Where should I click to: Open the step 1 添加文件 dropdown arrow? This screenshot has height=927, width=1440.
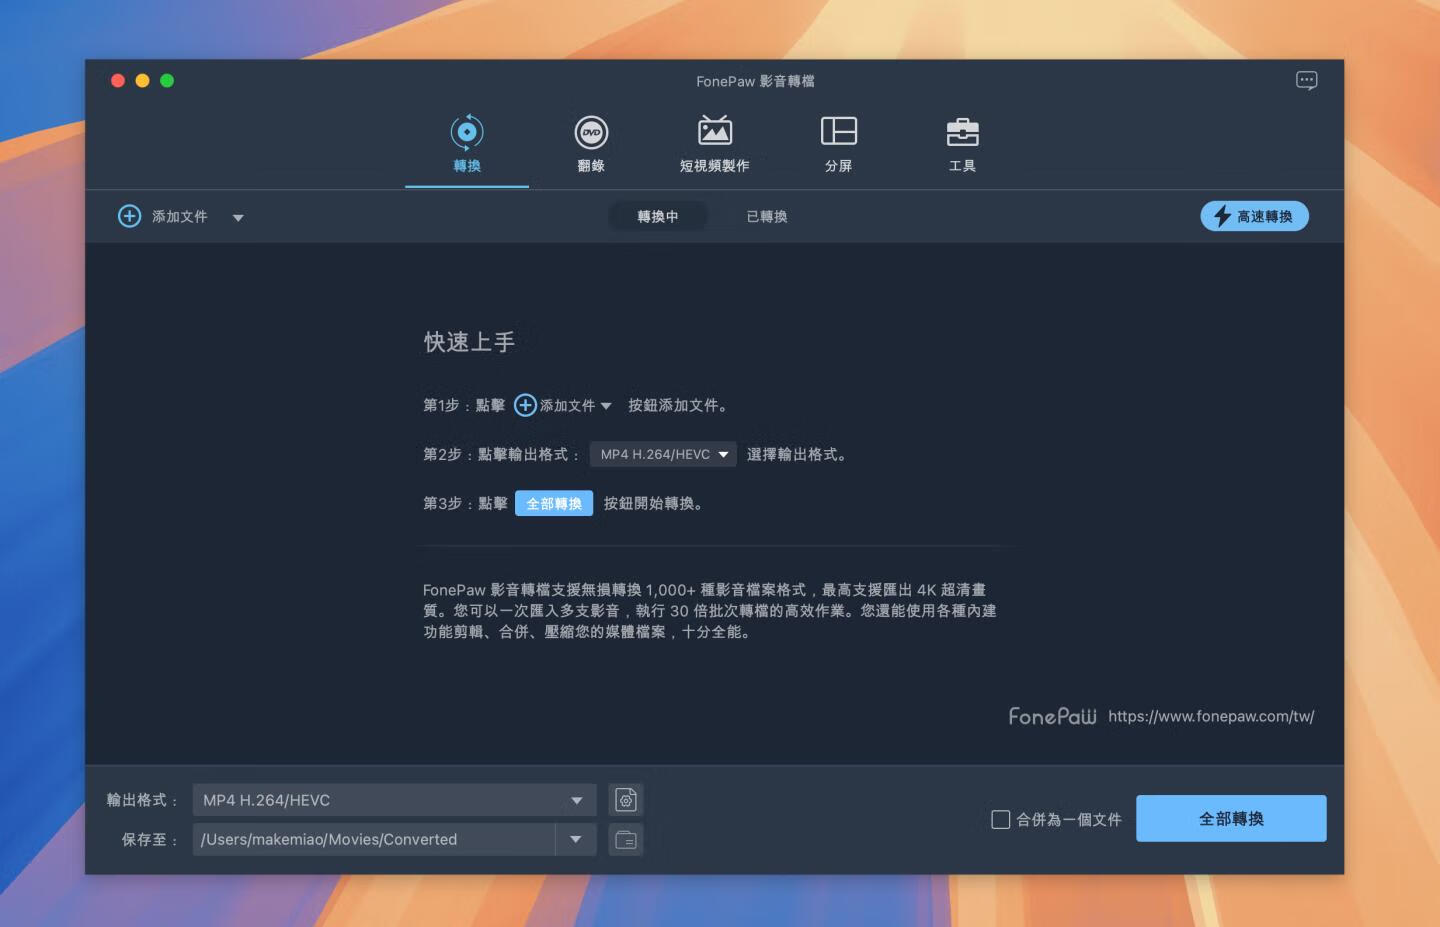click(x=606, y=406)
